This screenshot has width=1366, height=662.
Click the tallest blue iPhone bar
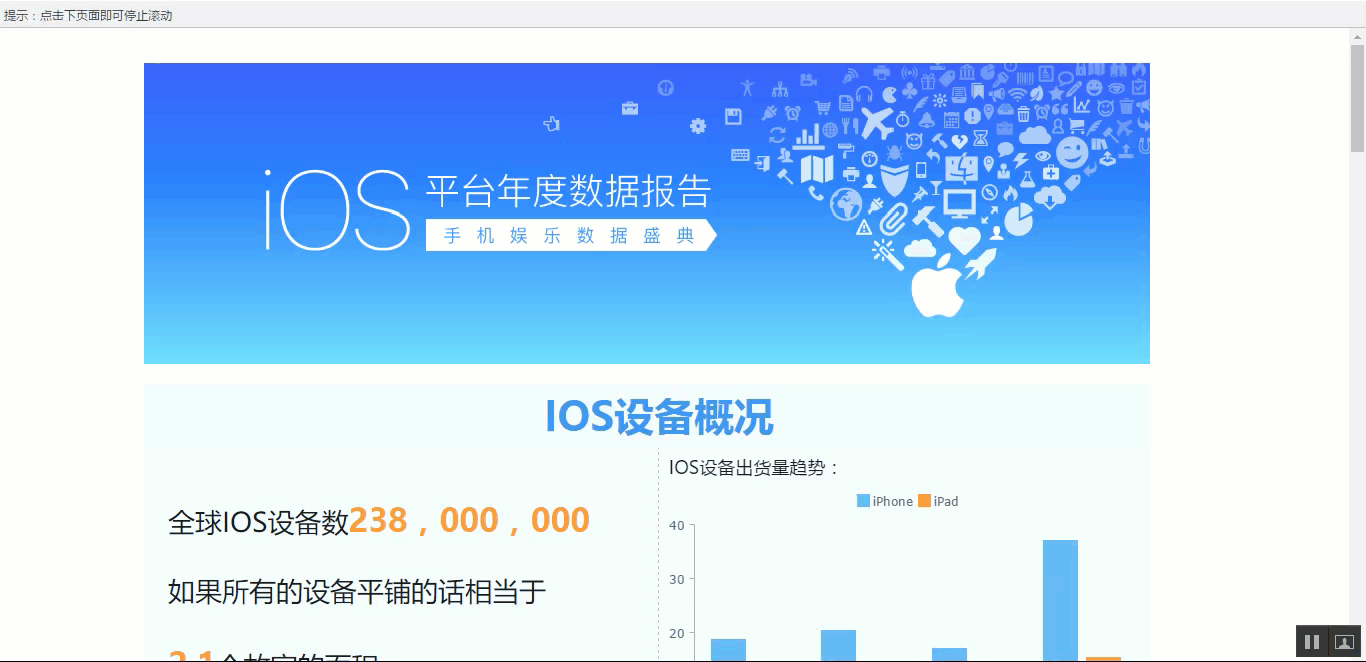pos(1060,600)
